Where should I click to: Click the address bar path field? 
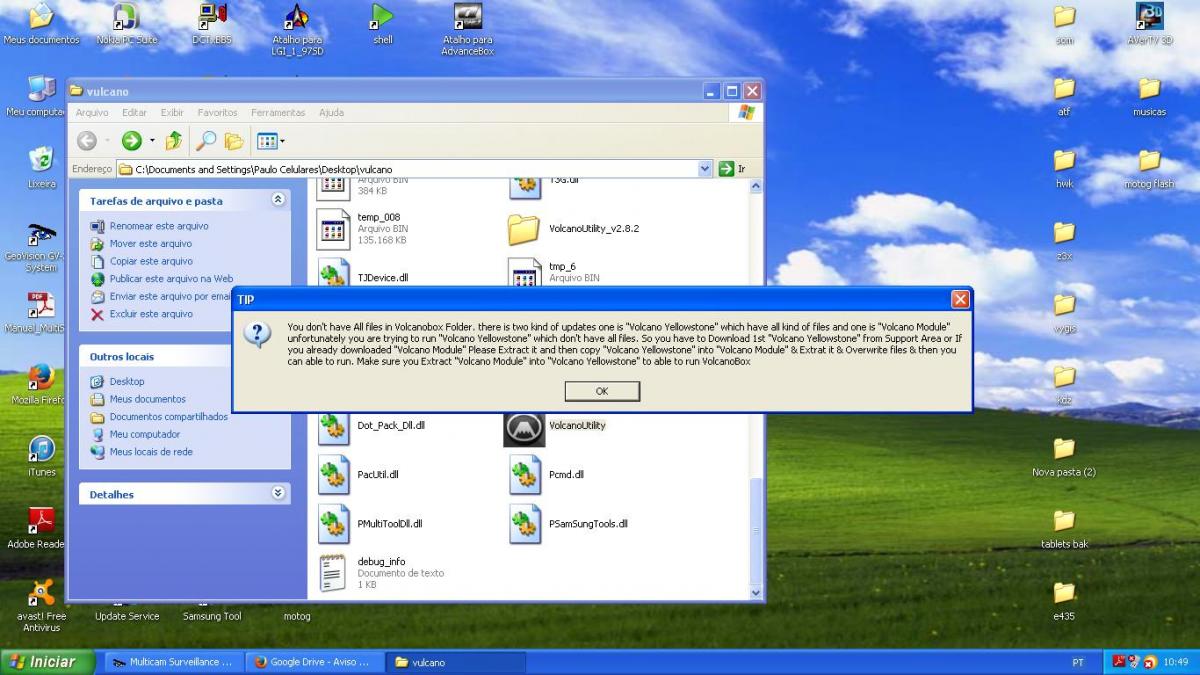click(414, 169)
